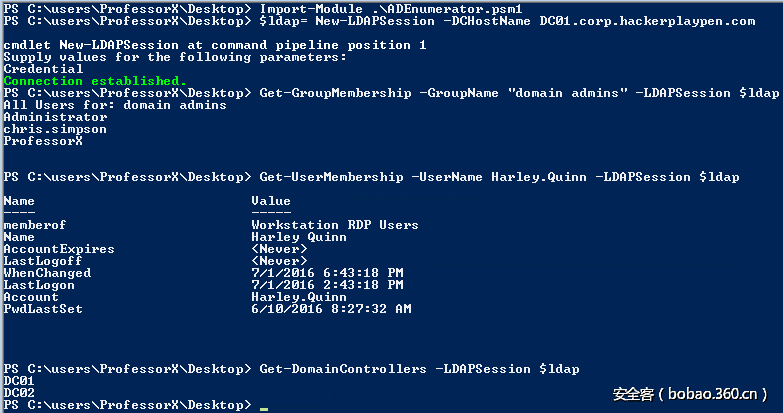Click the LastLogon timestamp value
Image resolution: width=783 pixels, height=413 pixels.
(327, 285)
